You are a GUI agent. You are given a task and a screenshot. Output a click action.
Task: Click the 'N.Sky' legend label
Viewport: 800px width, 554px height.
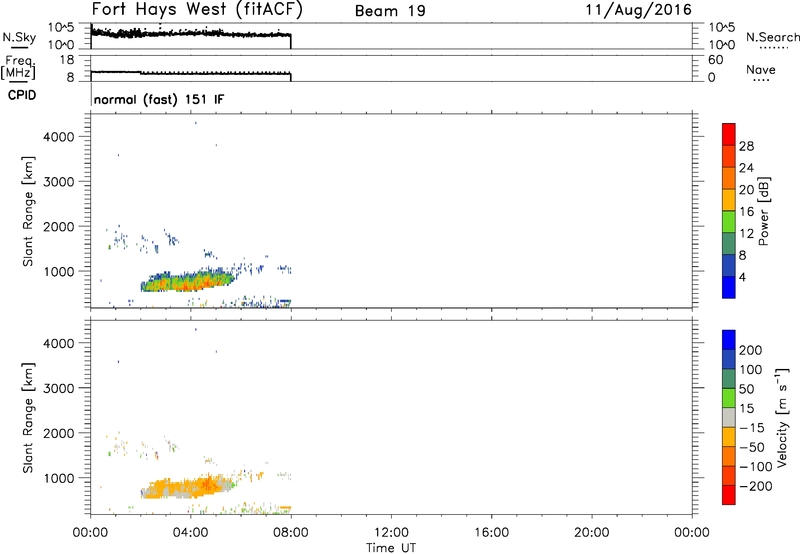click(19, 38)
